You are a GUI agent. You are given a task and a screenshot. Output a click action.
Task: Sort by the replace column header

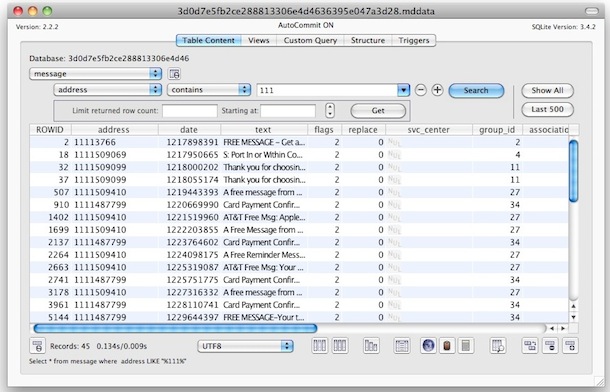[363, 130]
